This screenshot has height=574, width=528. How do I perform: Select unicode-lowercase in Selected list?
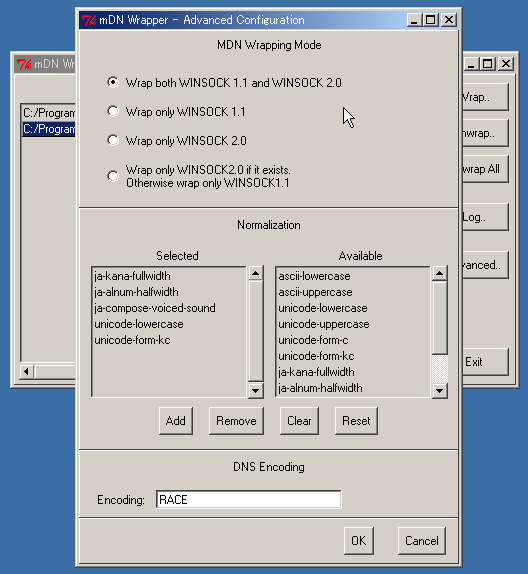click(139, 324)
